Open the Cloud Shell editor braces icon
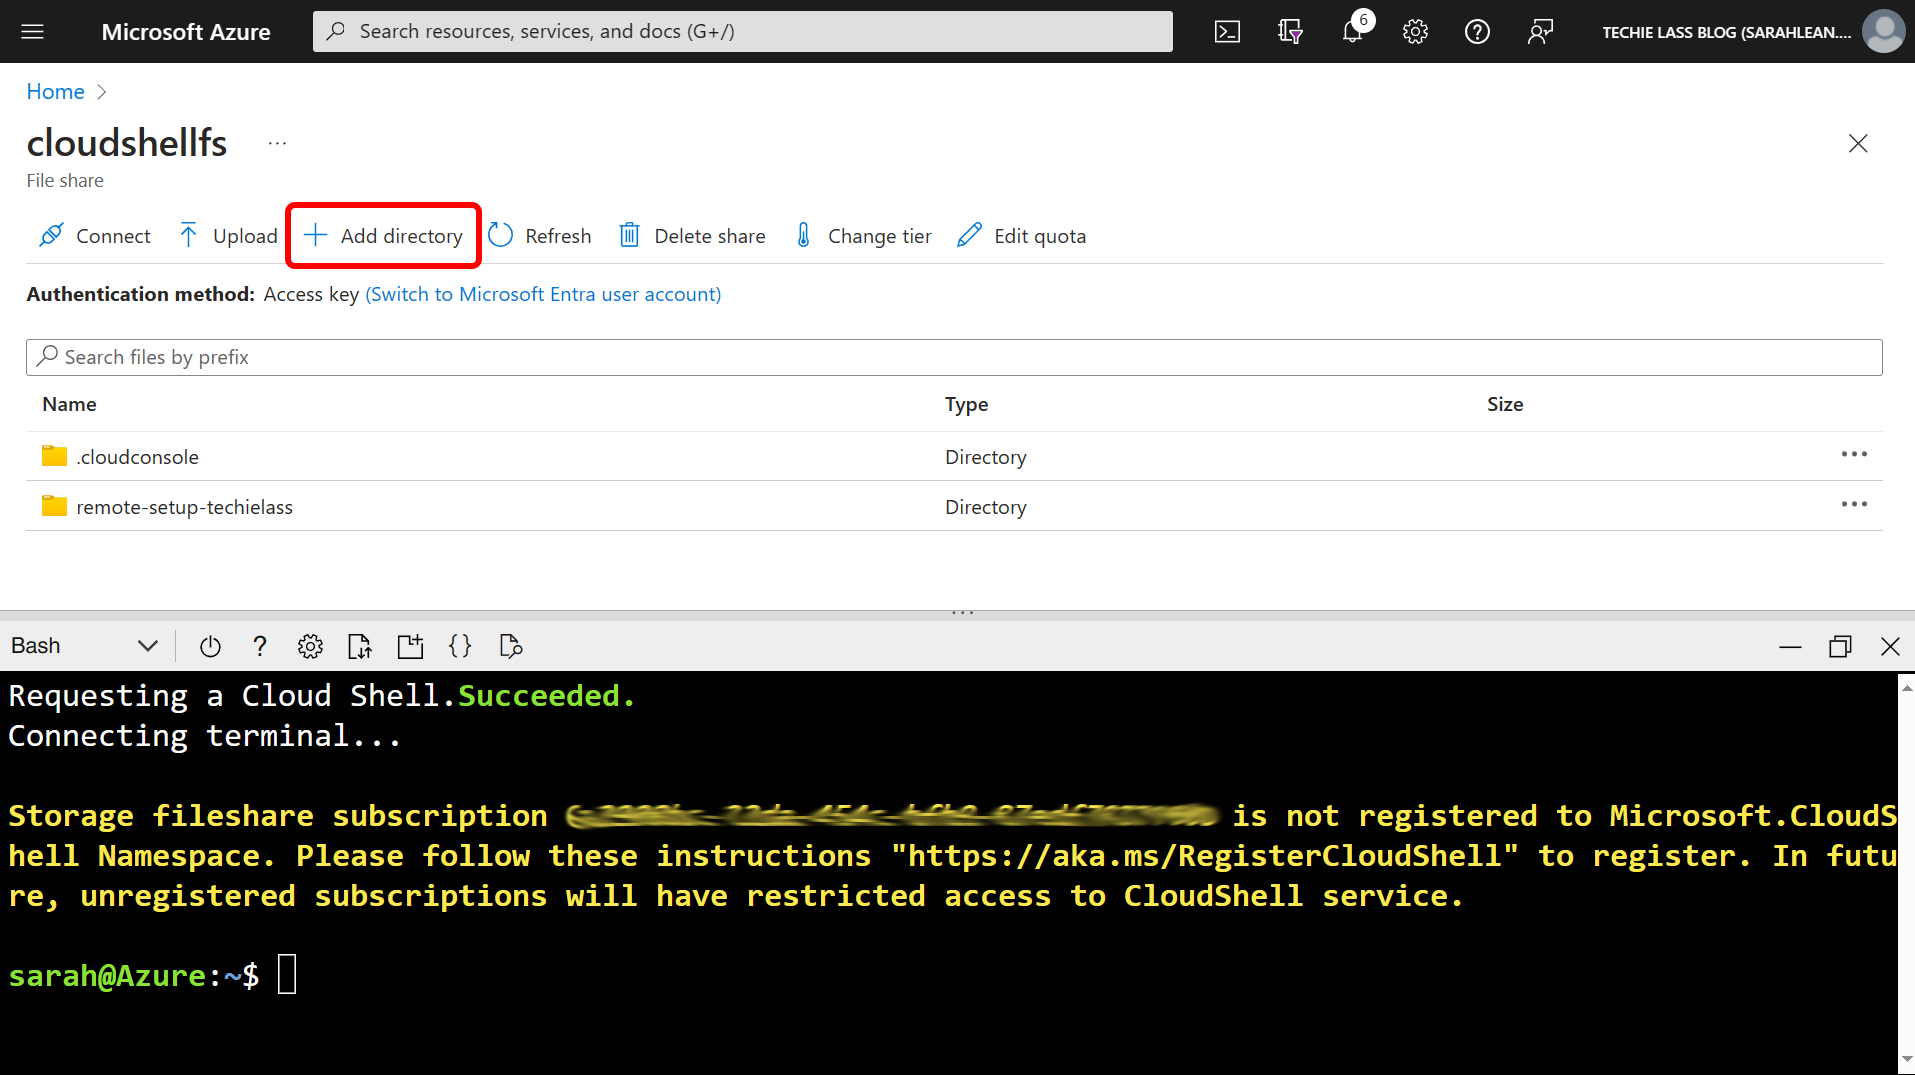 point(459,645)
